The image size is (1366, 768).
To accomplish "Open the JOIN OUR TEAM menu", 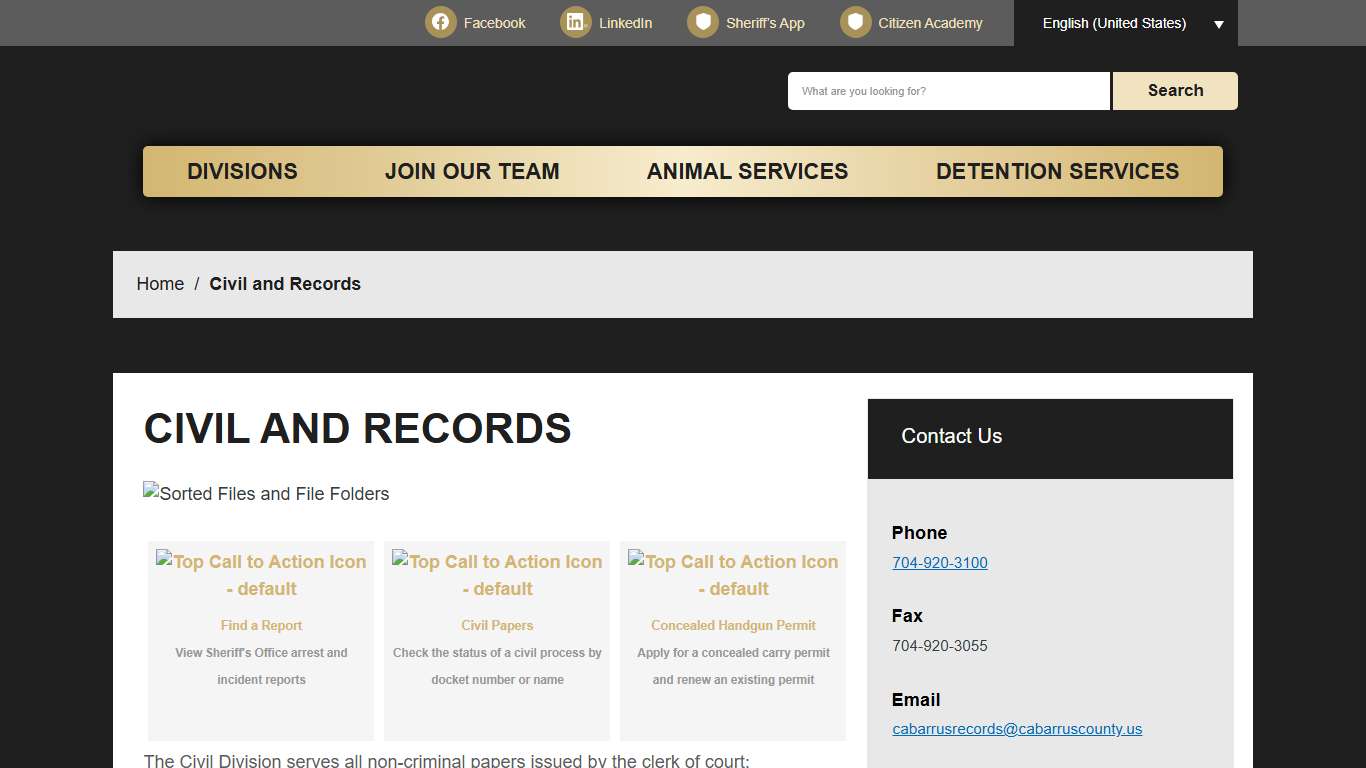I will click(x=471, y=171).
